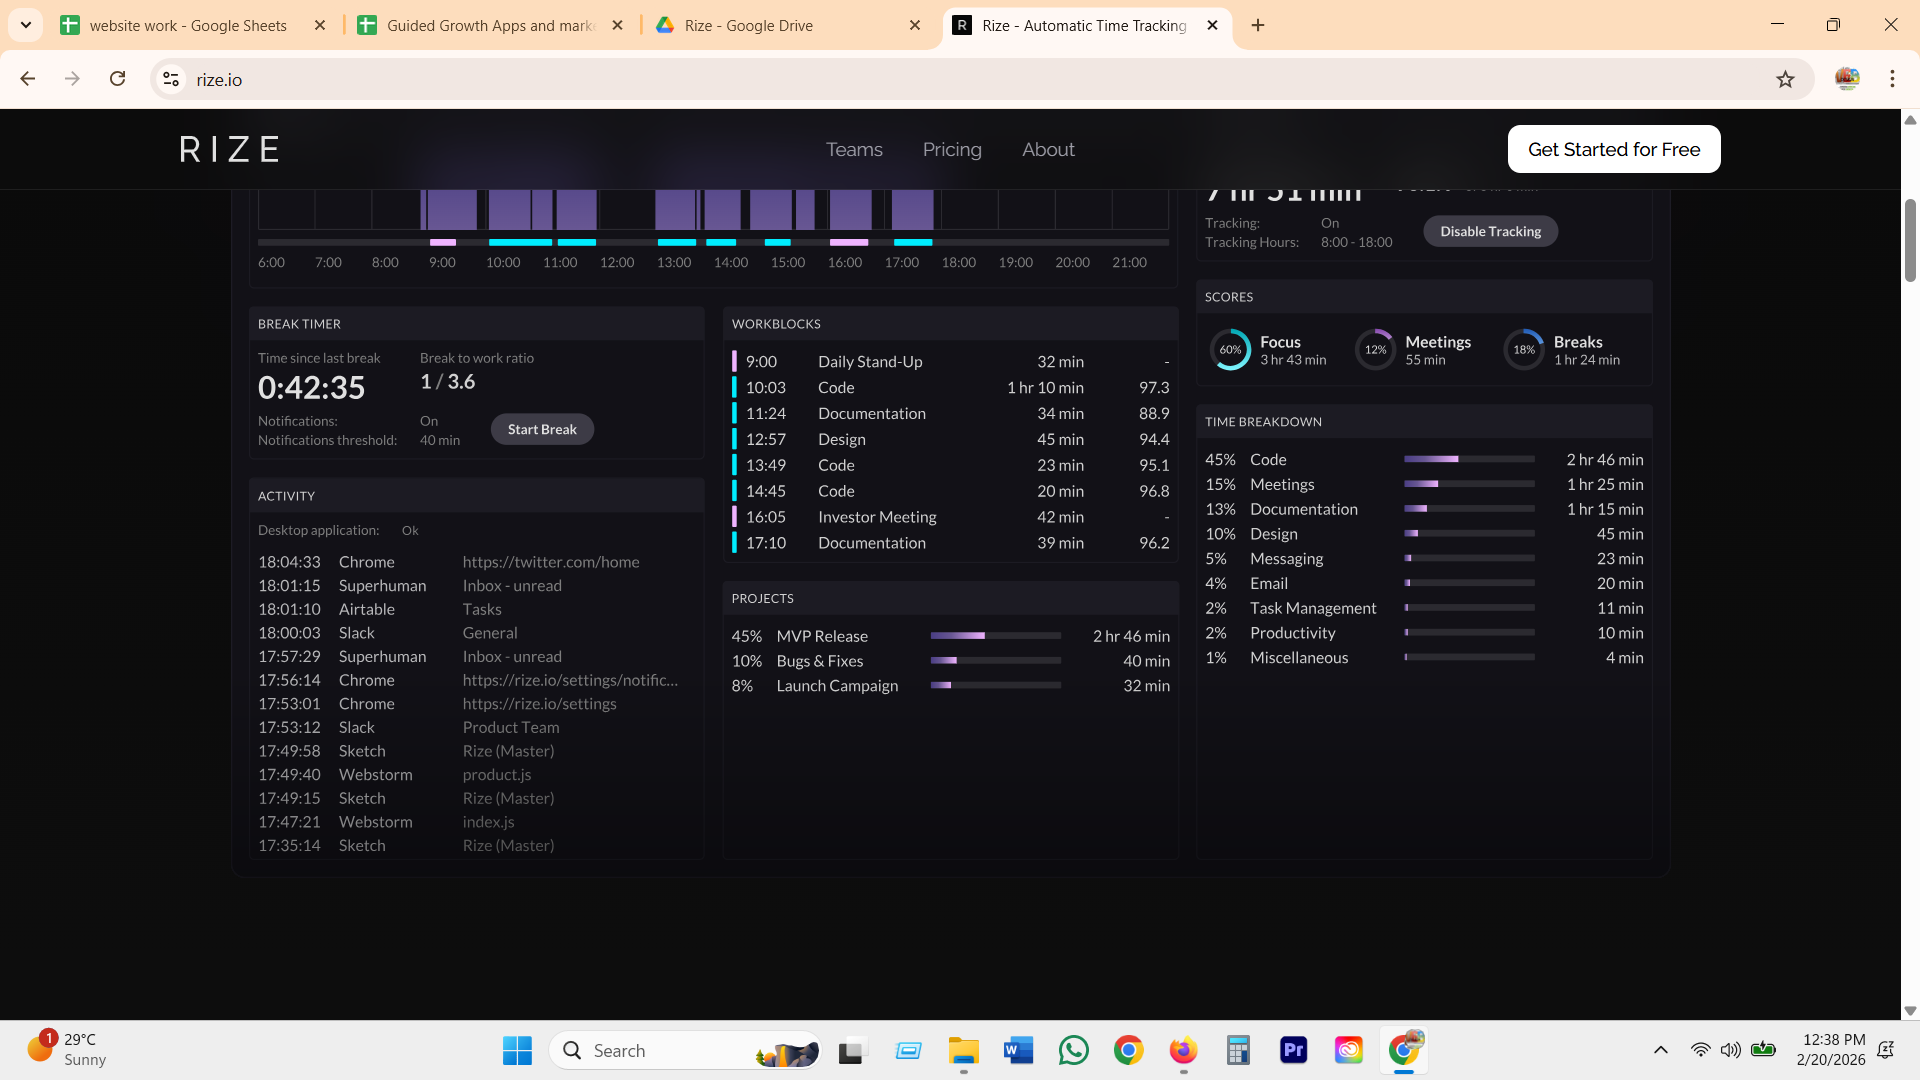The image size is (1920, 1080).
Task: Select the 17:10 Documentation workblock
Action: [x=950, y=543]
